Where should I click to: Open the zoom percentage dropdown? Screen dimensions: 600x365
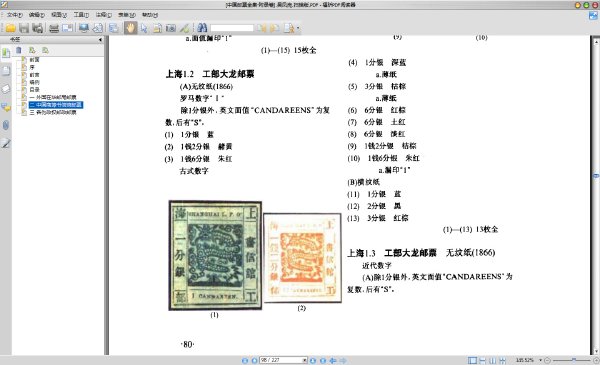pos(540,360)
